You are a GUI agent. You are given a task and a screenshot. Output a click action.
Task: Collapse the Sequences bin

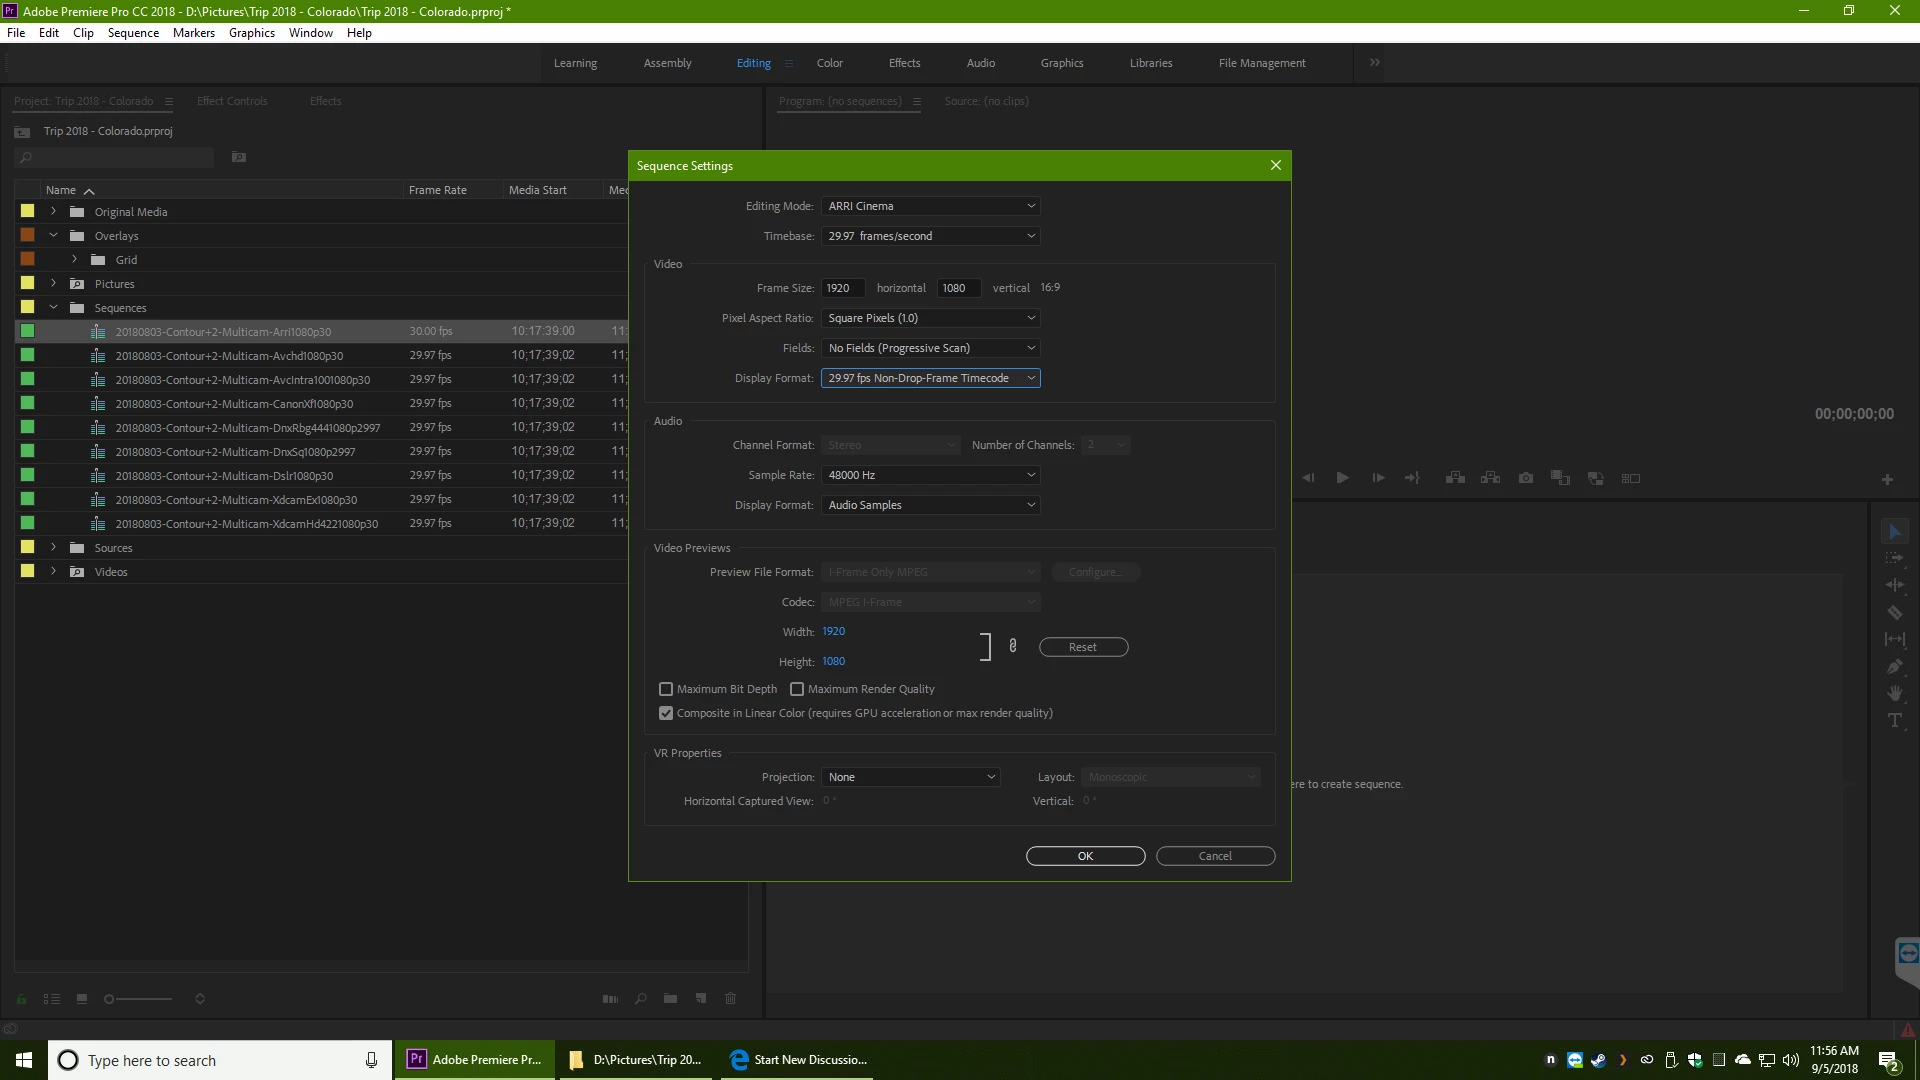point(53,308)
